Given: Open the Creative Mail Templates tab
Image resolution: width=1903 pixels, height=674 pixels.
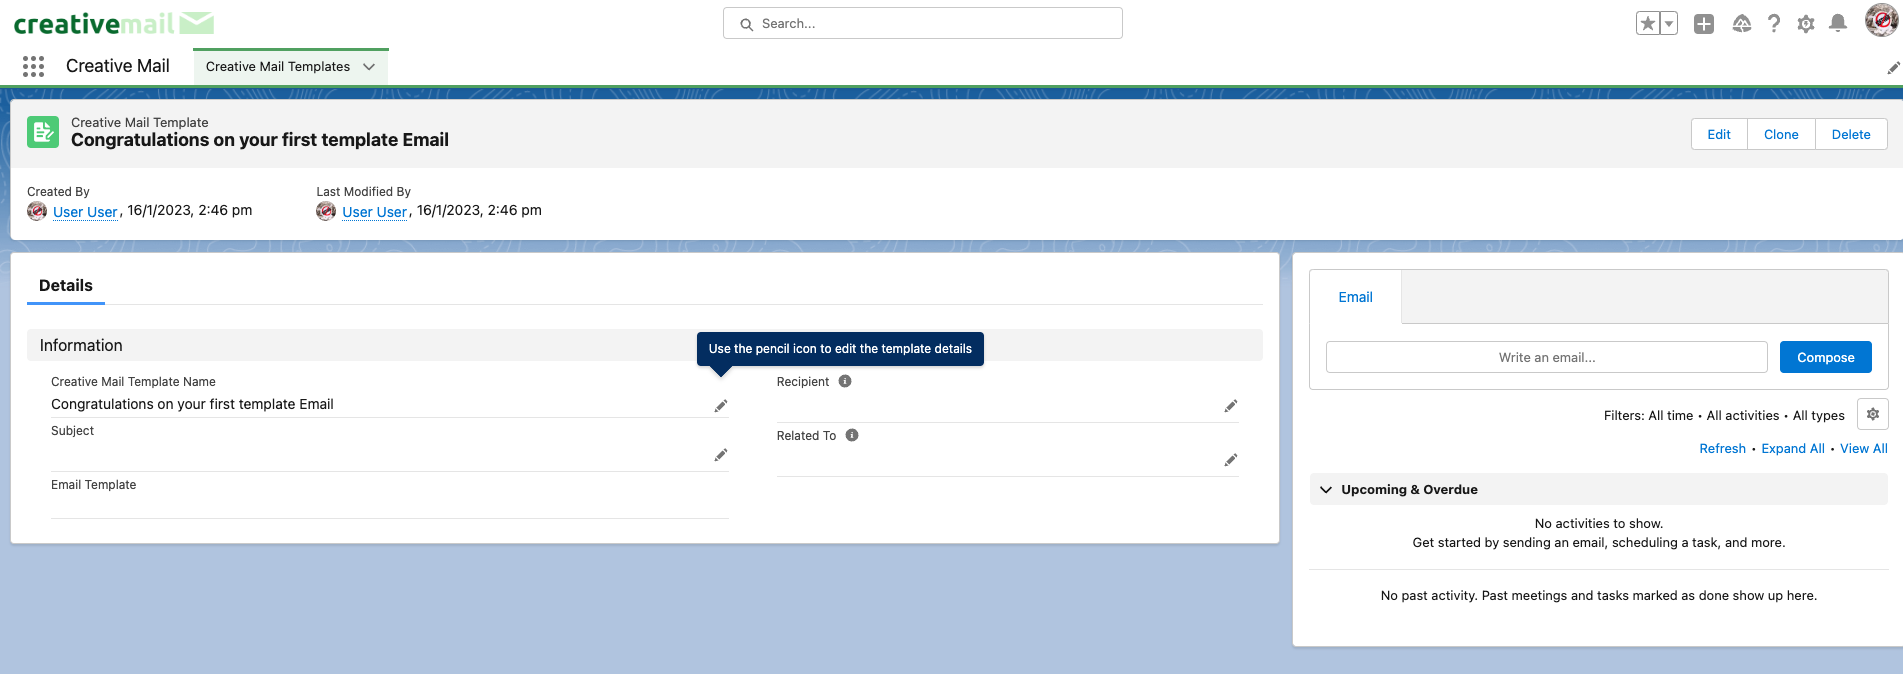Looking at the screenshot, I should coord(278,67).
